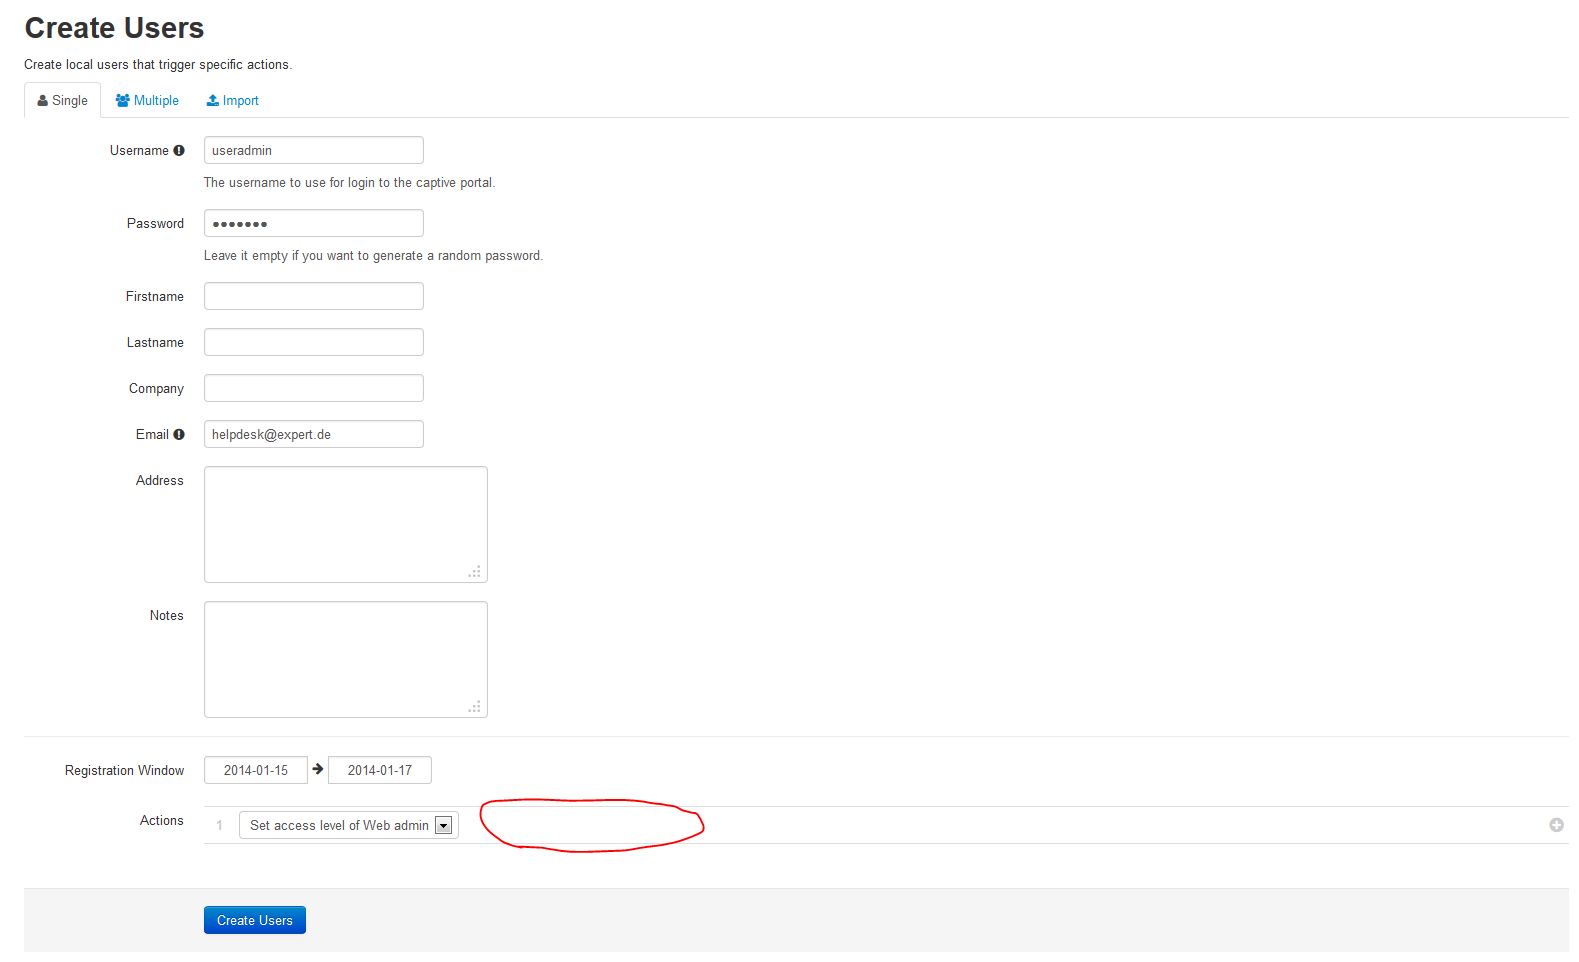The height and width of the screenshot is (962, 1579).
Task: Click the Notes box resize handle
Action: pyautogui.click(x=475, y=707)
